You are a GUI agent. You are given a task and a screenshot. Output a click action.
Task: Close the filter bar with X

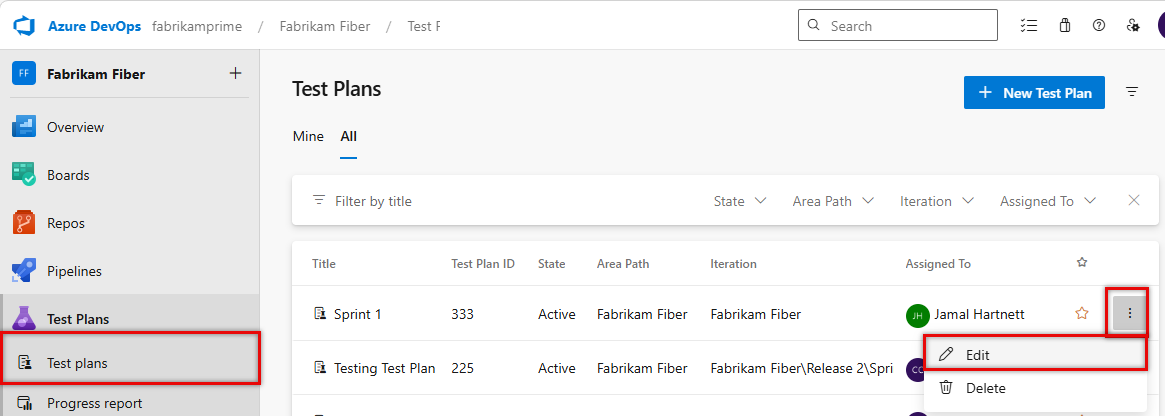1134,200
